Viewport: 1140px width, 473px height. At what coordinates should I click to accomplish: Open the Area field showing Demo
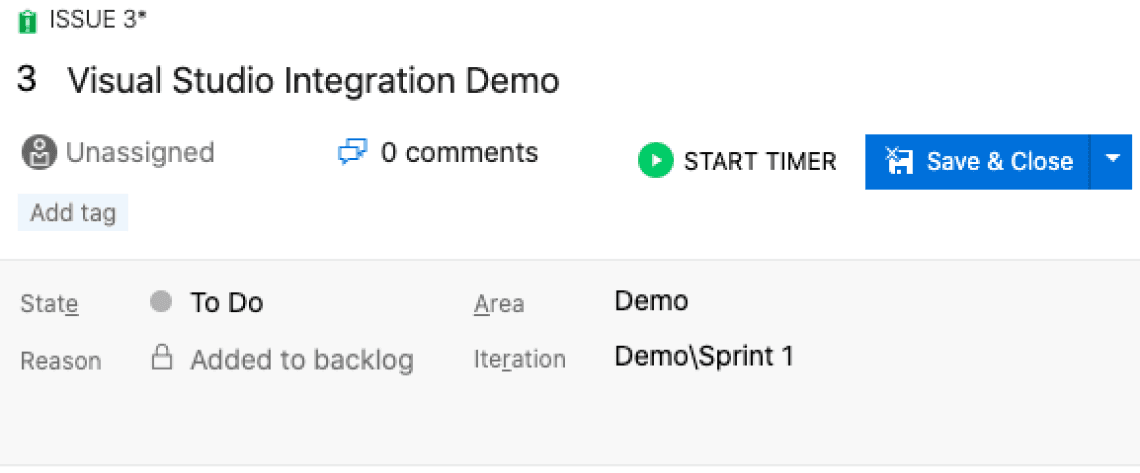[x=651, y=301]
